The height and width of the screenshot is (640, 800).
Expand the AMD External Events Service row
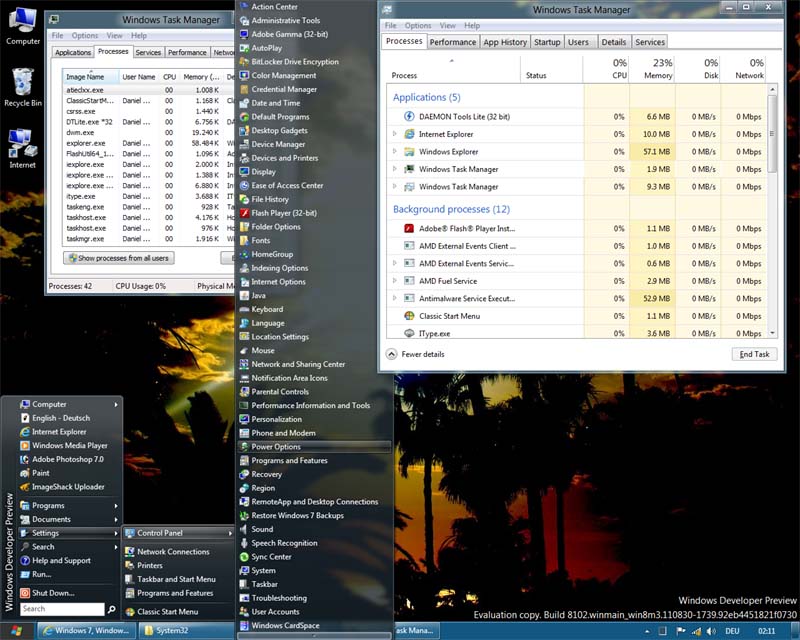tap(394, 263)
